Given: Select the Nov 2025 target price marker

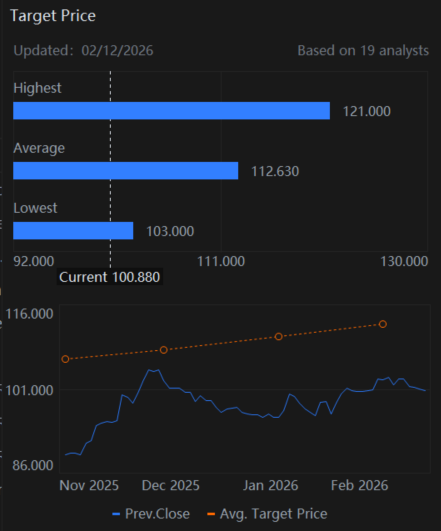Looking at the screenshot, I should pyautogui.click(x=65, y=359).
